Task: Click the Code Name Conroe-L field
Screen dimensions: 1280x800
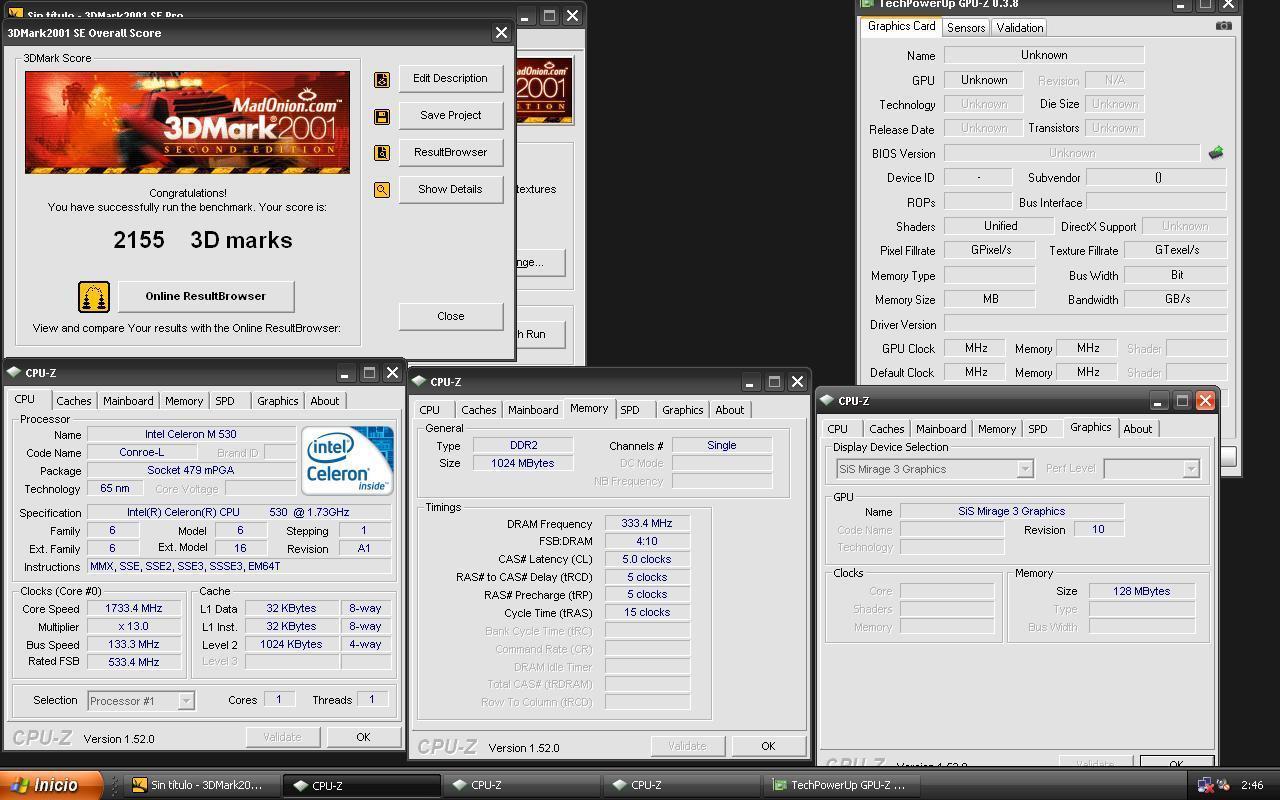Action: click(141, 452)
